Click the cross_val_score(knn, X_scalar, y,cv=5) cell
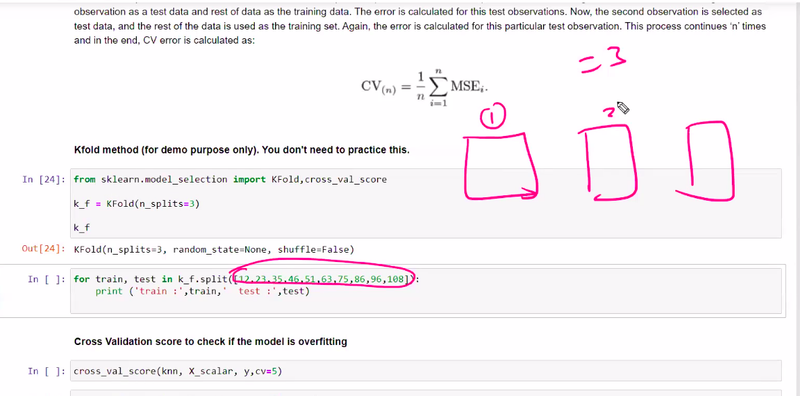The image size is (800, 396). click(426, 372)
